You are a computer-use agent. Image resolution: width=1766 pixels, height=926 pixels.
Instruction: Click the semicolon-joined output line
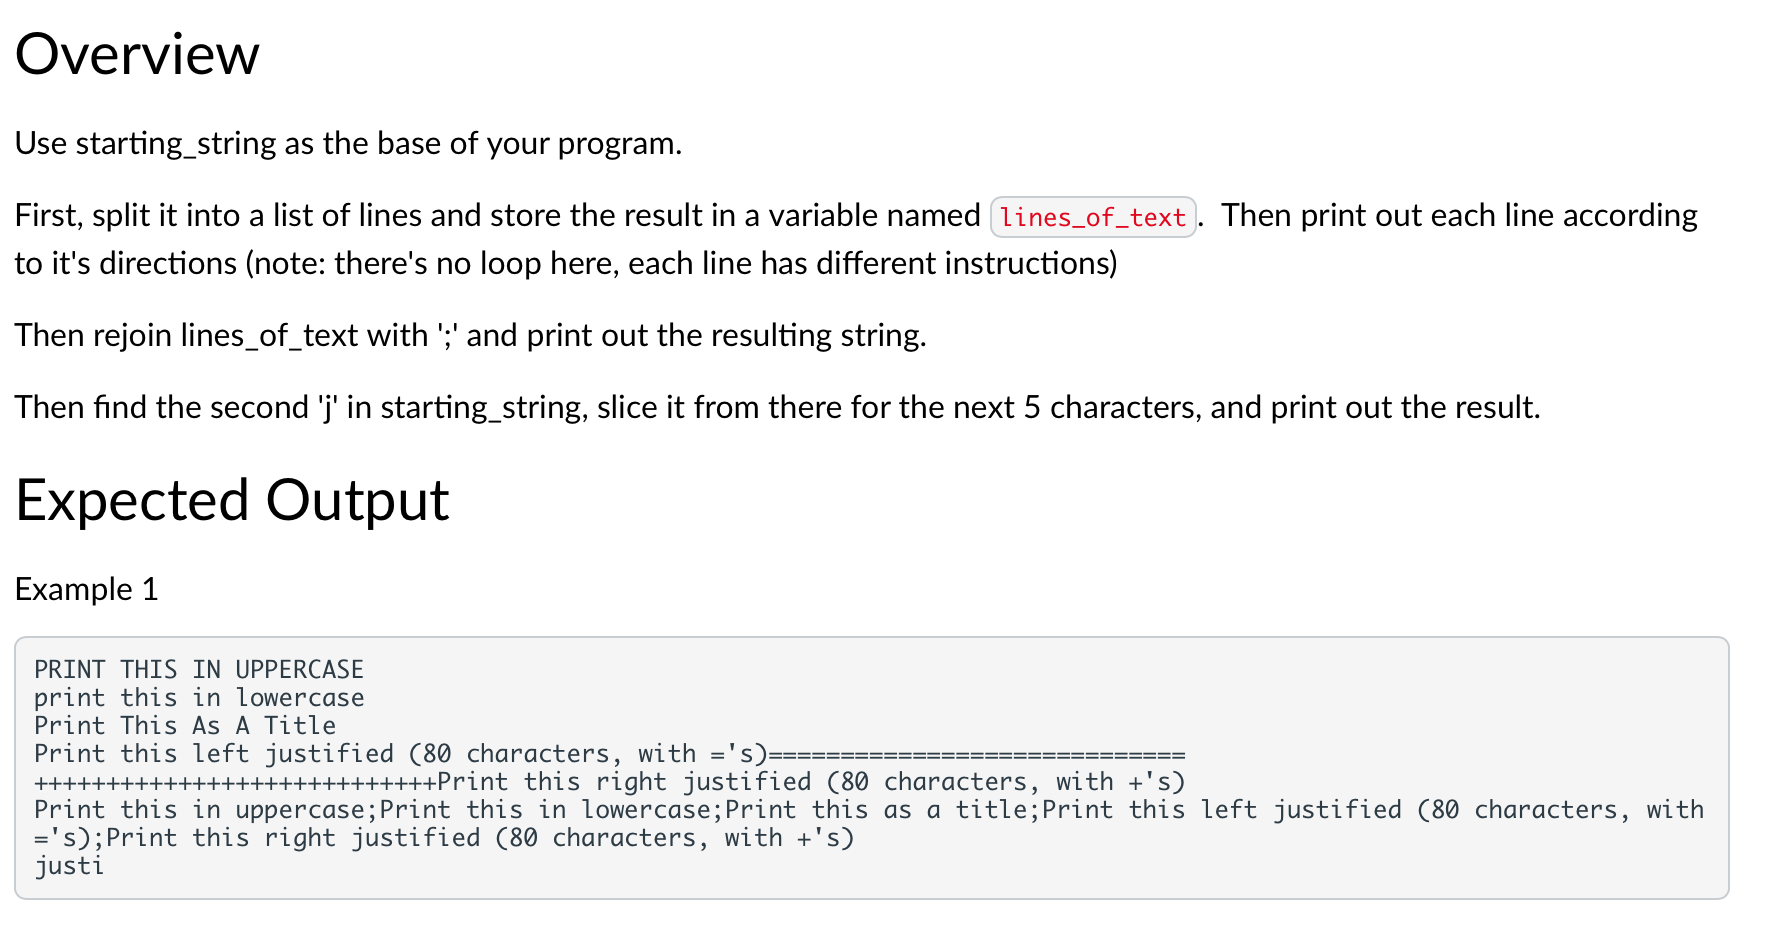click(x=600, y=810)
